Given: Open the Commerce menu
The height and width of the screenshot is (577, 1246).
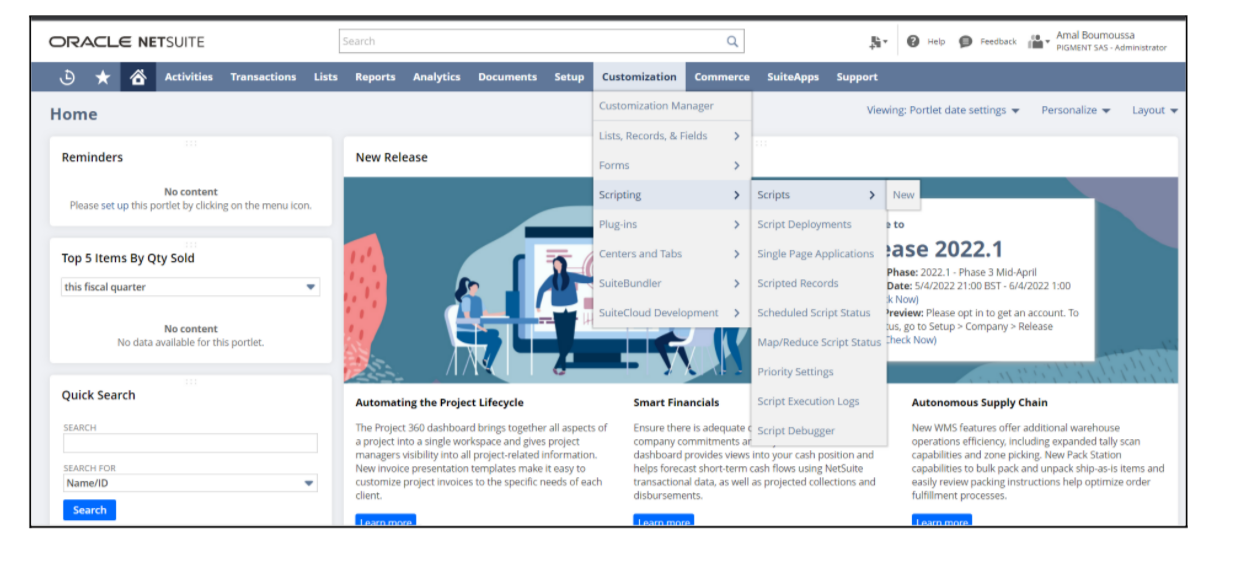Looking at the screenshot, I should 722,77.
